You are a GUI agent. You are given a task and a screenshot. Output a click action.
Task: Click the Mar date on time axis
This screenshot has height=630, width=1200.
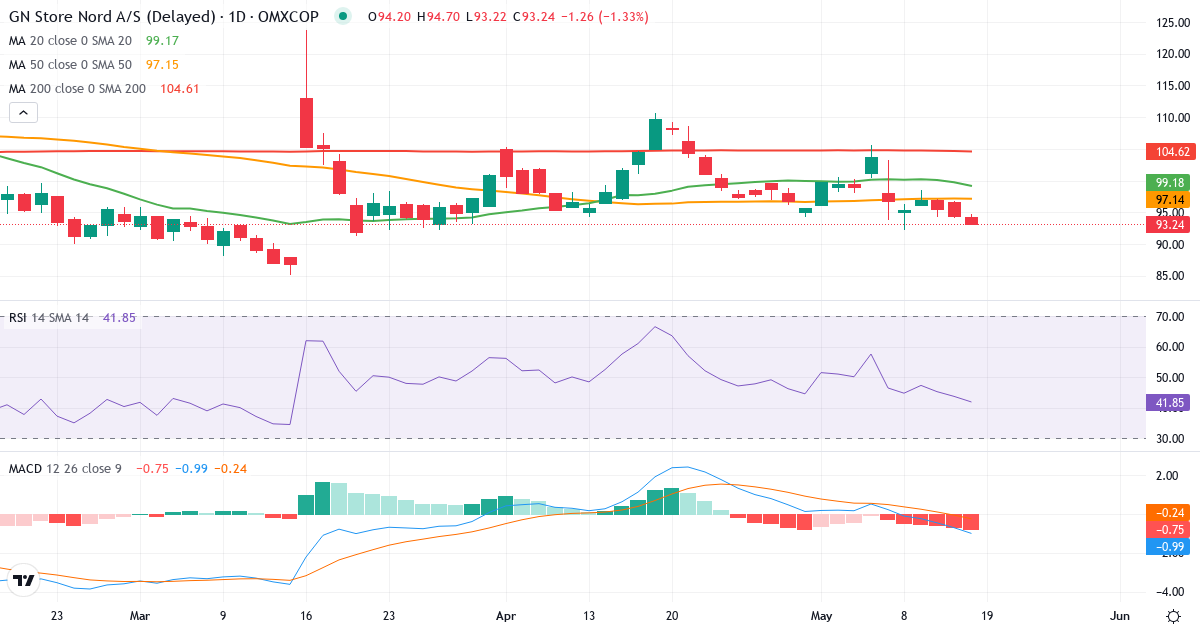(140, 616)
